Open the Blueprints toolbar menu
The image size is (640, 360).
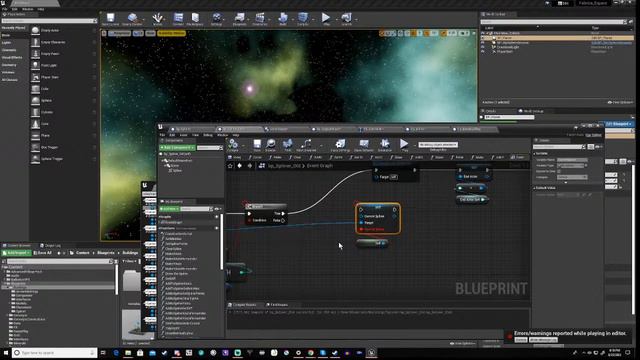click(x=240, y=19)
